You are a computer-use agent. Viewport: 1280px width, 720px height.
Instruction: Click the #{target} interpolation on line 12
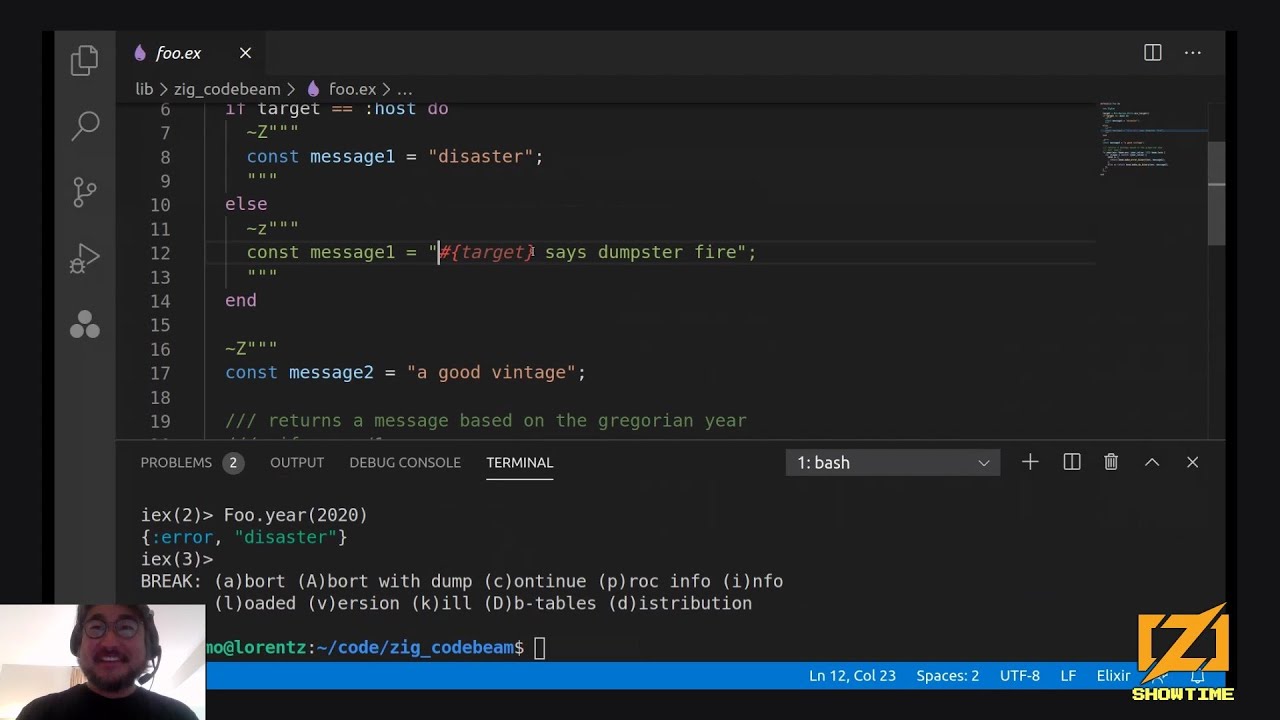coord(487,253)
